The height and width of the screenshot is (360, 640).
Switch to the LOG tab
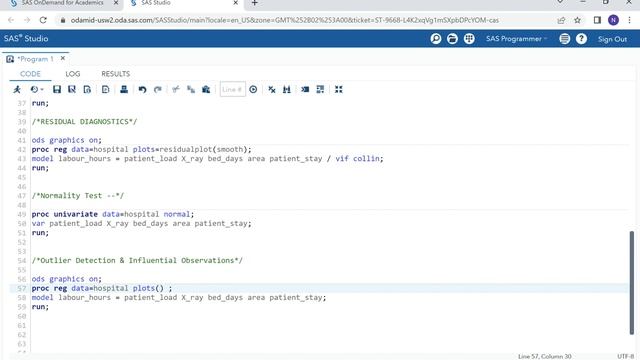pos(73,74)
